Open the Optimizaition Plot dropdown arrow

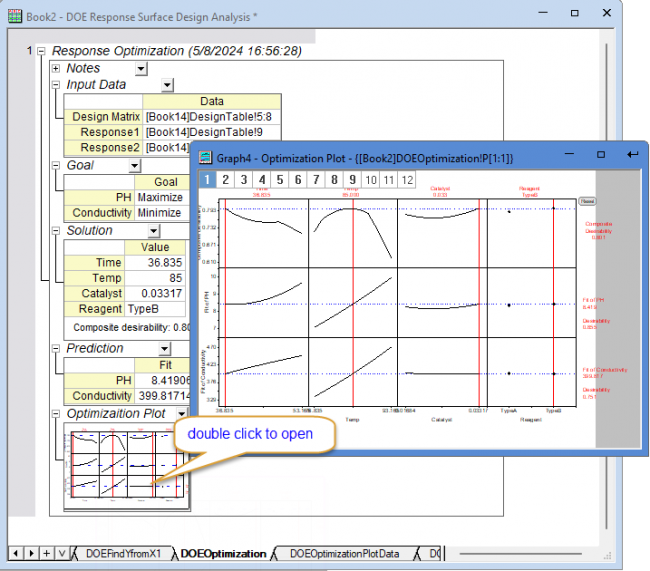(182, 414)
